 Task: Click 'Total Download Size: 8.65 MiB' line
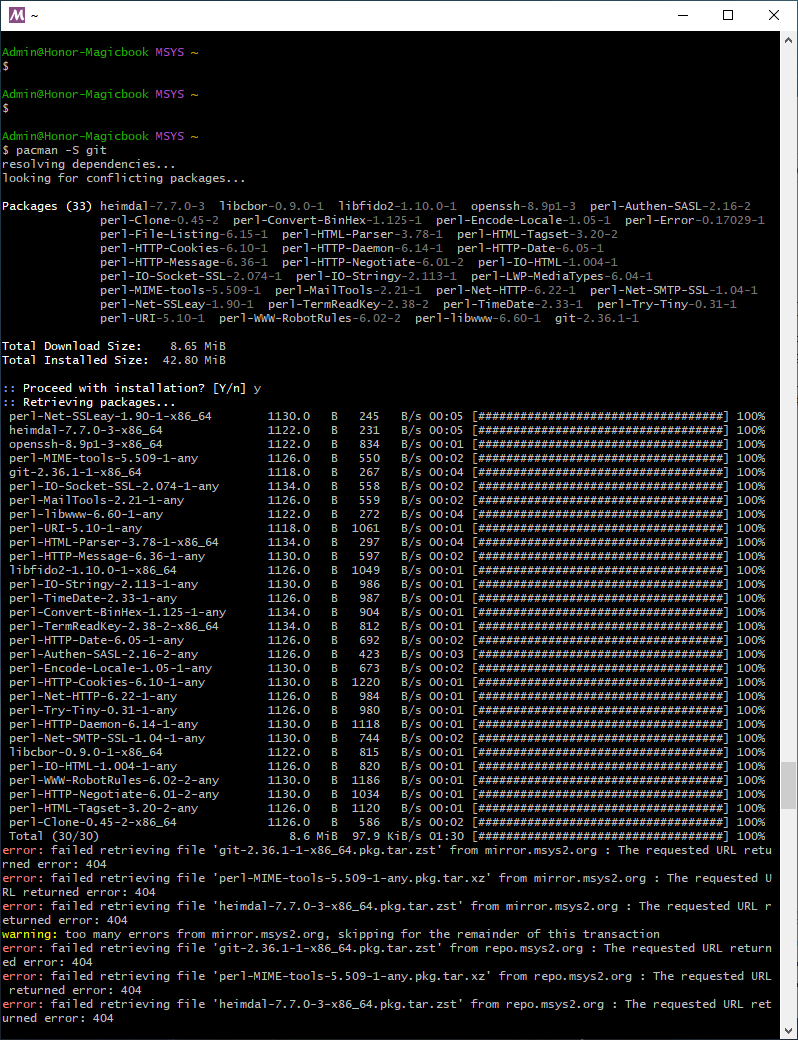(114, 346)
